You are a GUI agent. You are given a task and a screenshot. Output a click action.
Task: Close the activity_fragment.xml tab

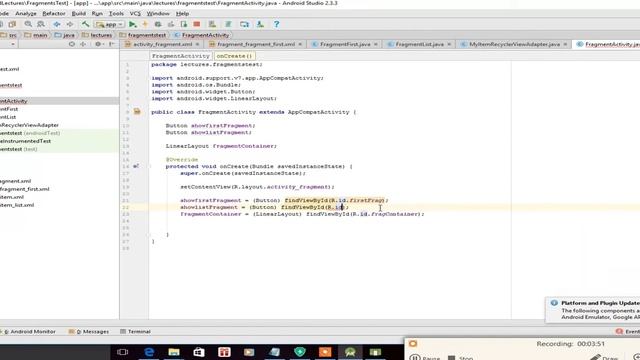(x=198, y=44)
